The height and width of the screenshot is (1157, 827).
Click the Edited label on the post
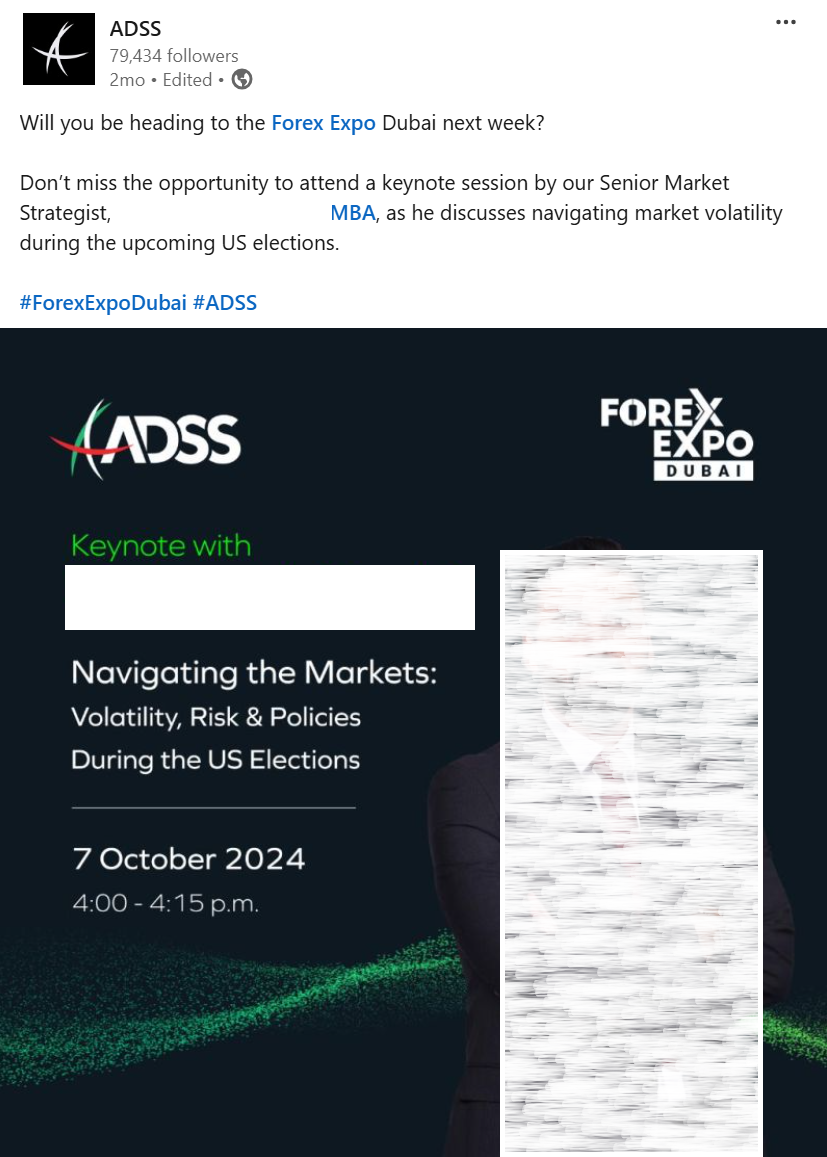[188, 80]
